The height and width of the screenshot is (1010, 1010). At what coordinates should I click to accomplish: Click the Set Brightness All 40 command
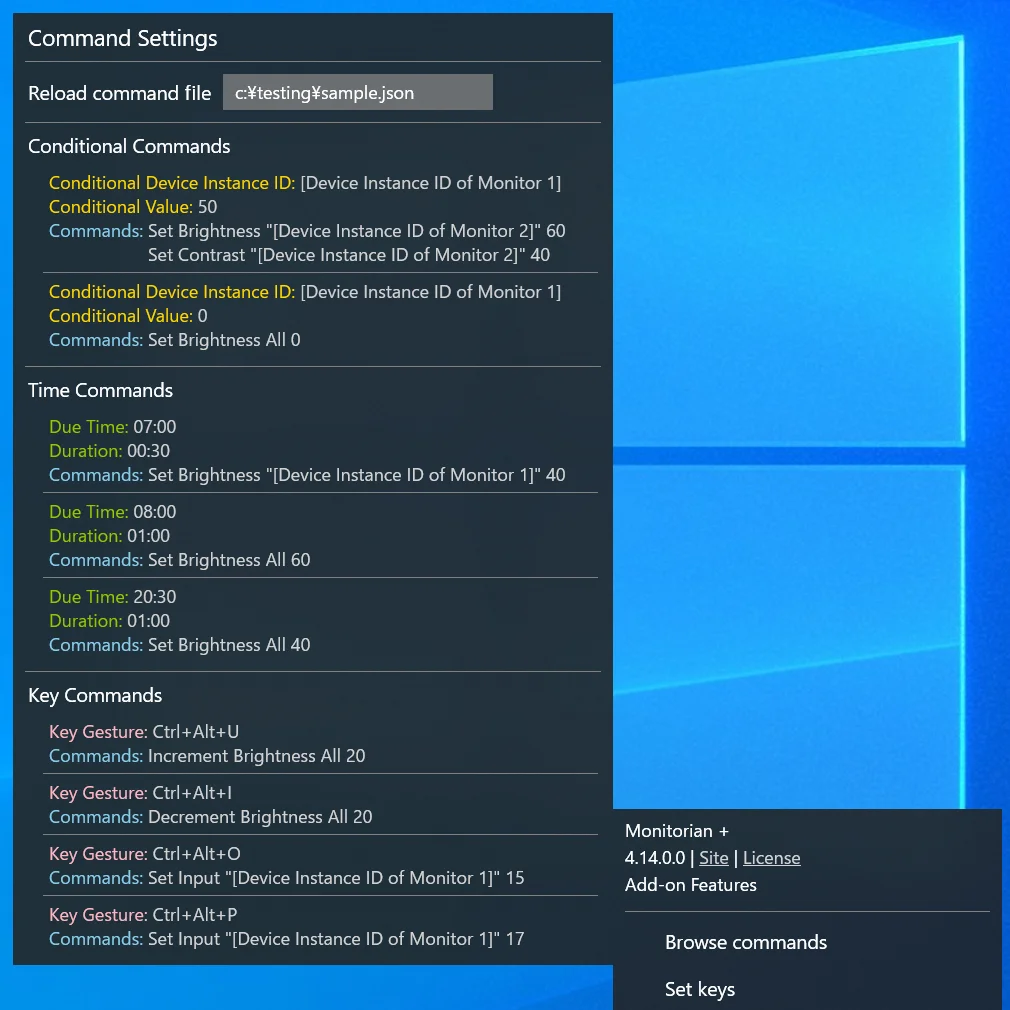tap(229, 645)
